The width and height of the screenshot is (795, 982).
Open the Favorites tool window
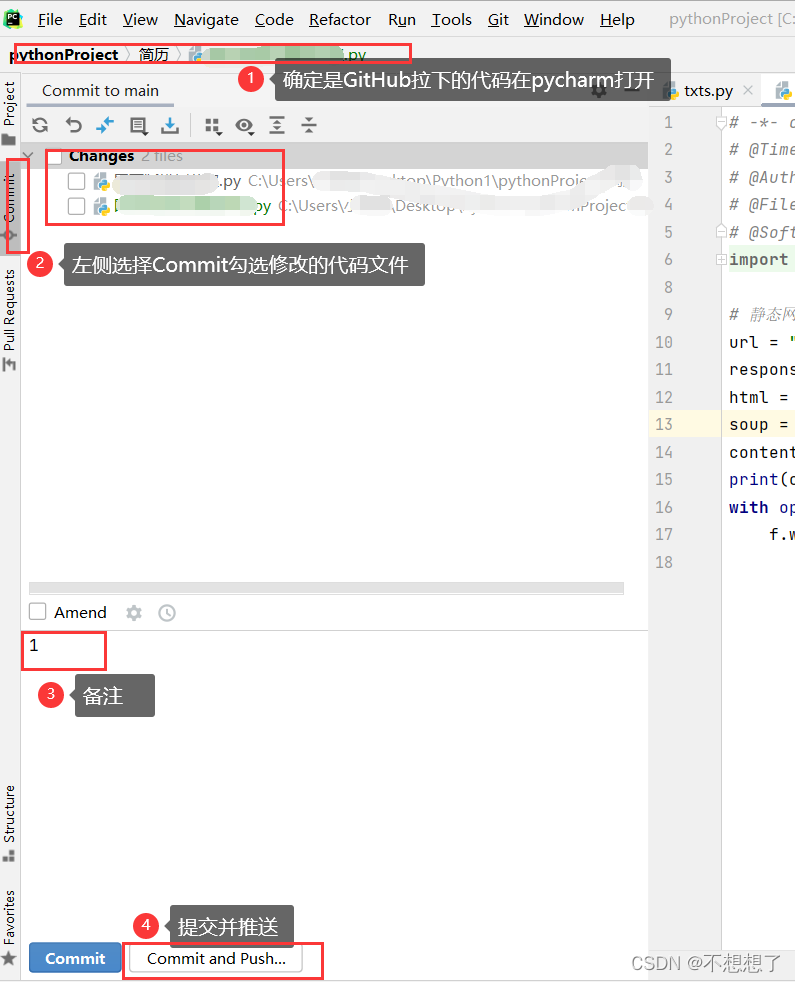[9, 927]
